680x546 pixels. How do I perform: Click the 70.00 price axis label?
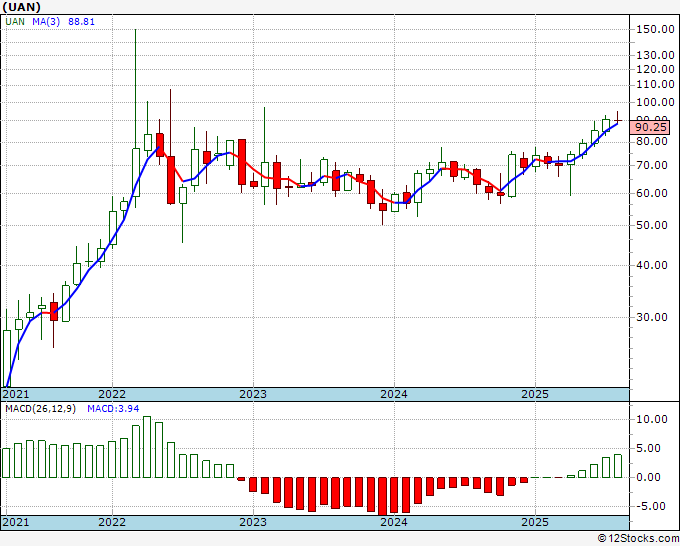[x=652, y=165]
